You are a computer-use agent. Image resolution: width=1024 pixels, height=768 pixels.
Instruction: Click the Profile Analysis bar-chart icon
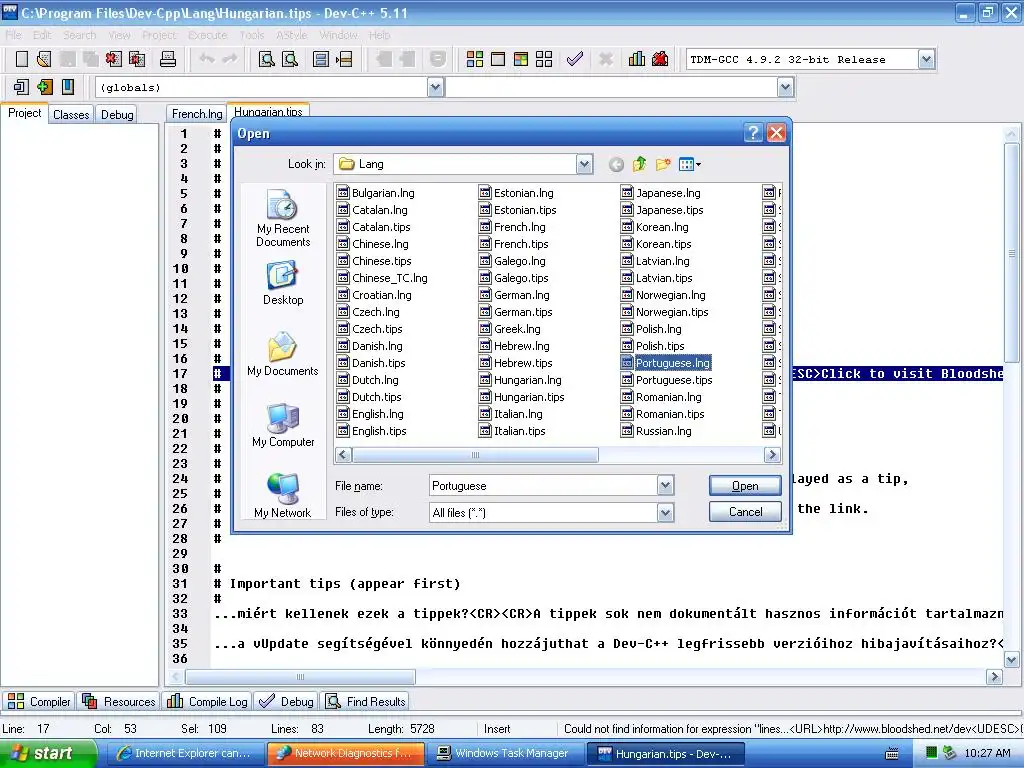click(x=637, y=59)
